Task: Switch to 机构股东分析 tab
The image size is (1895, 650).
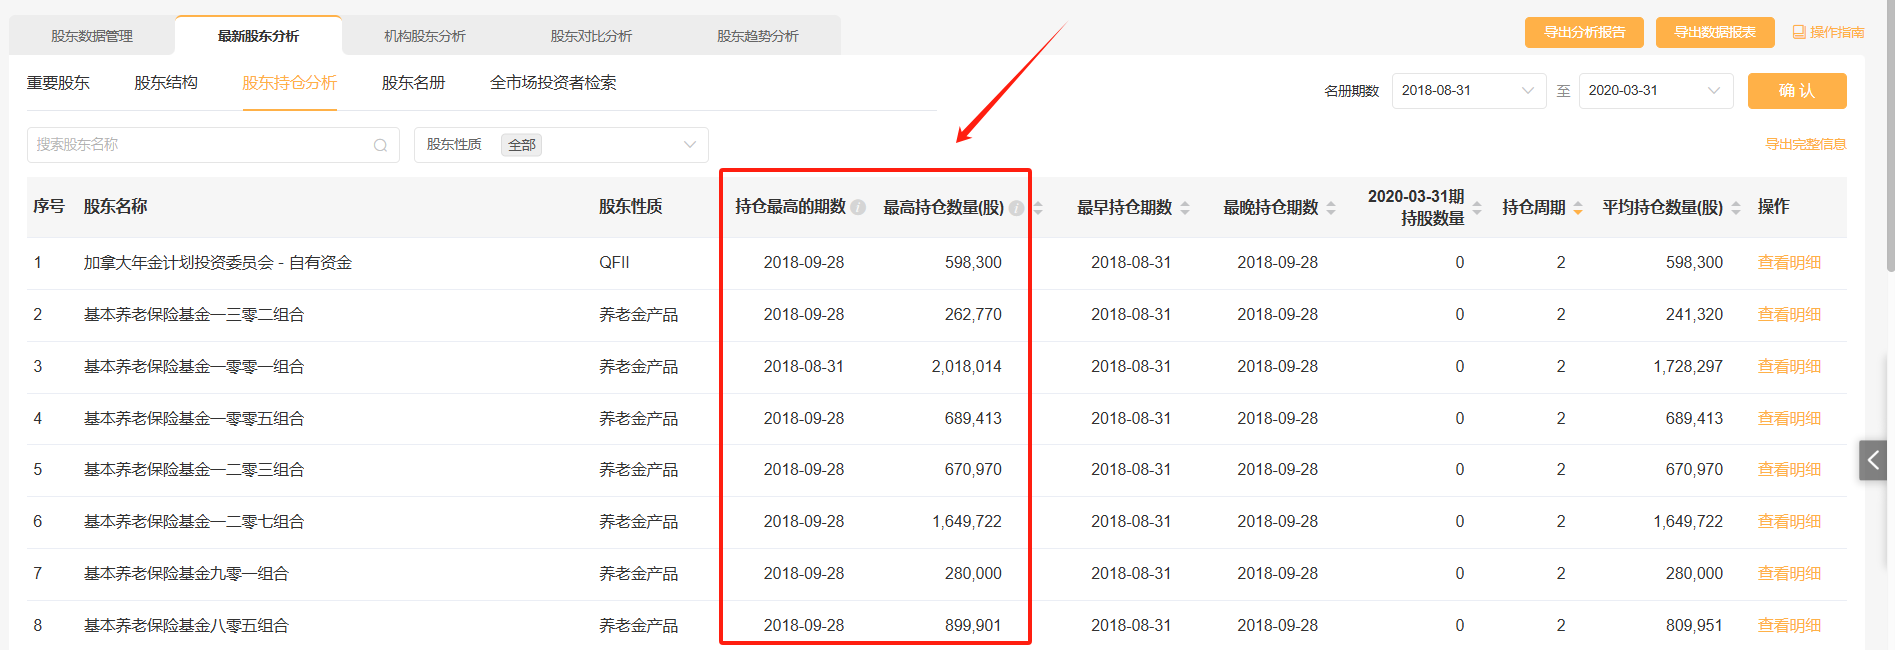Action: point(425,36)
